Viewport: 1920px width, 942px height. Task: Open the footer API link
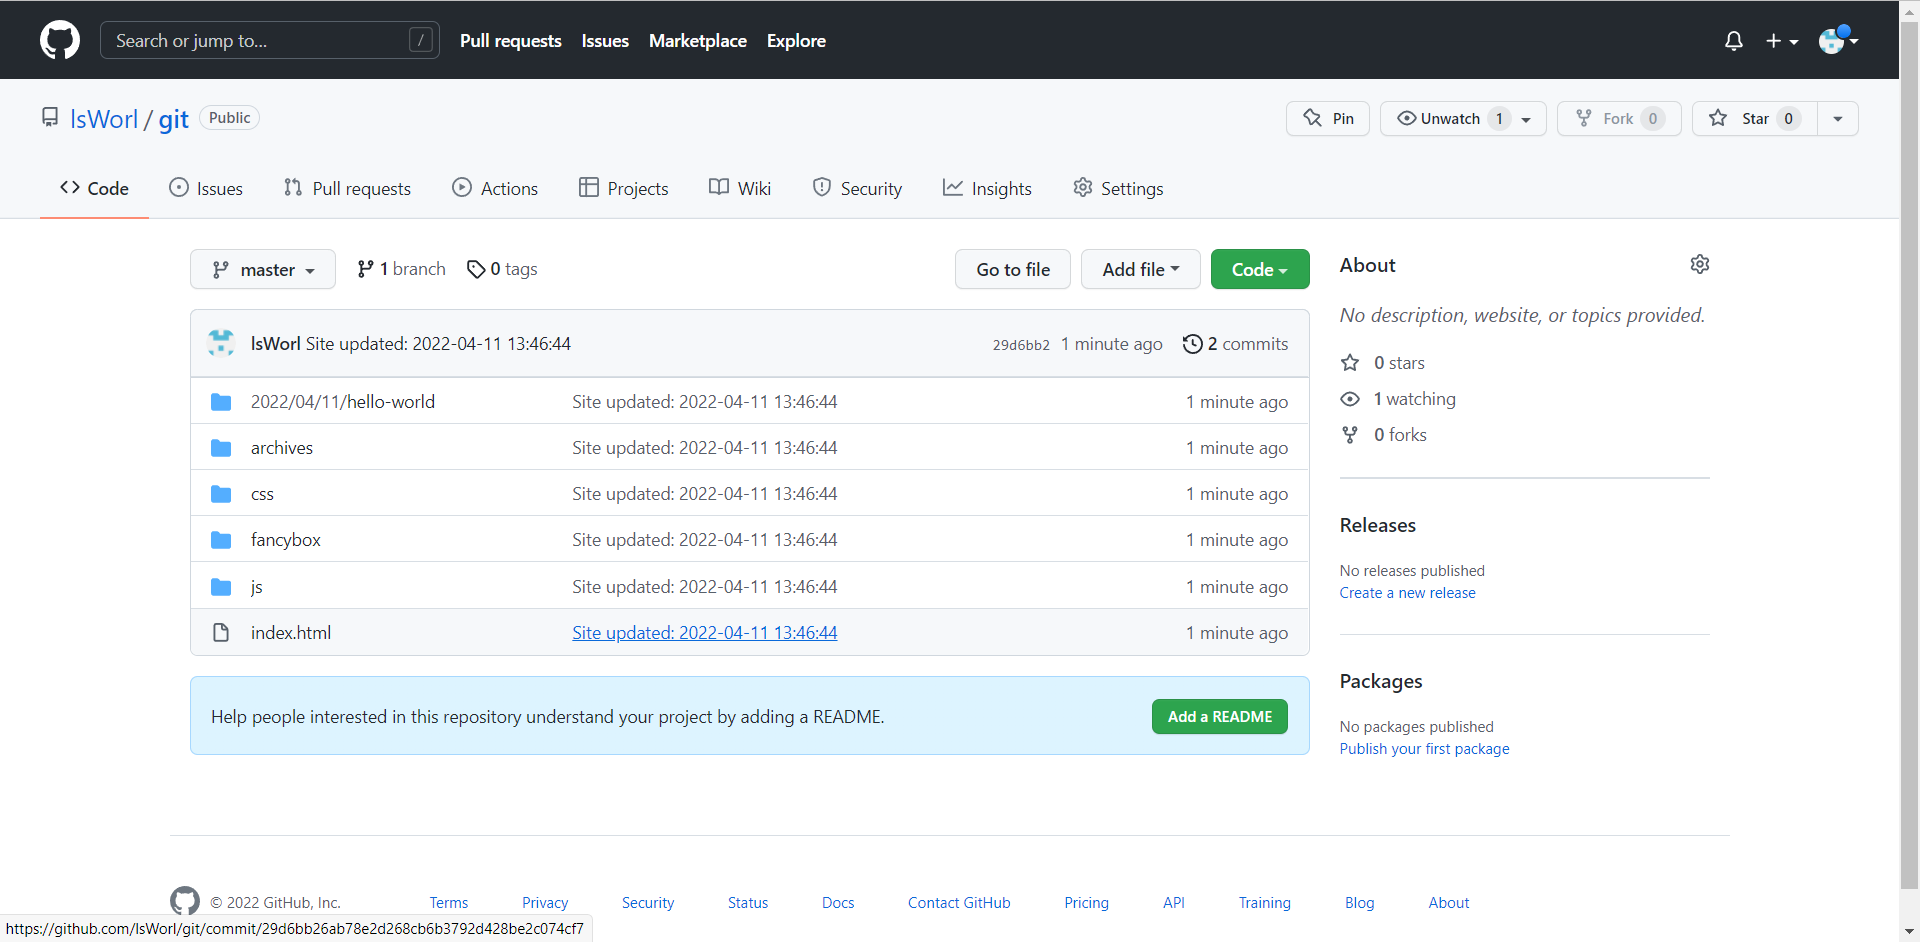[1174, 903]
